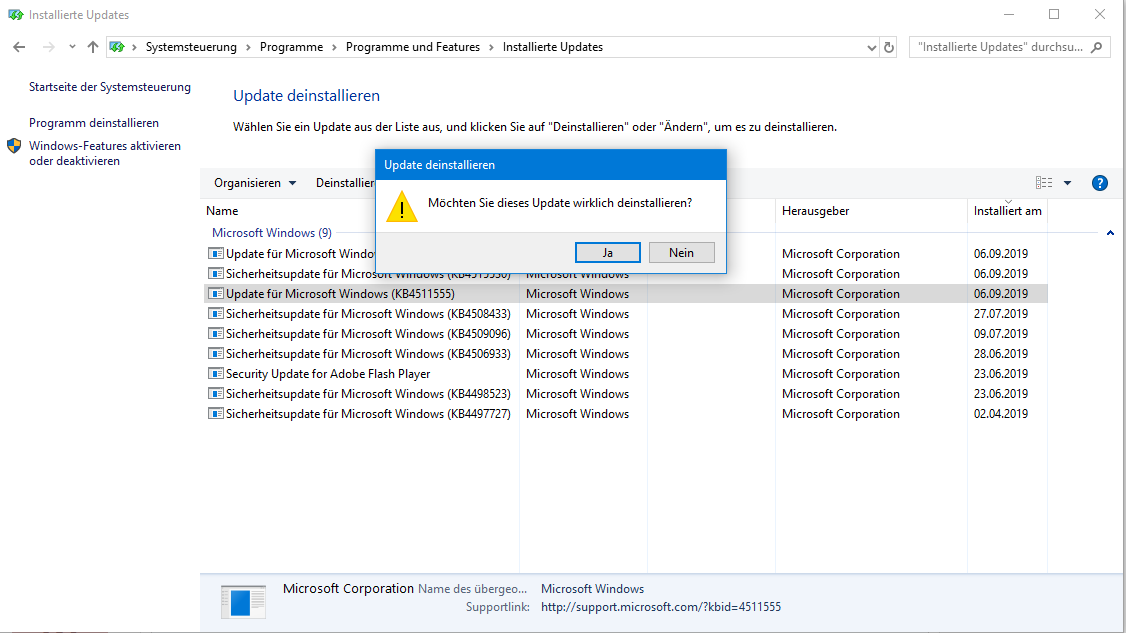Close the Installierte Updates window
The image size is (1126, 633).
(1099, 14)
